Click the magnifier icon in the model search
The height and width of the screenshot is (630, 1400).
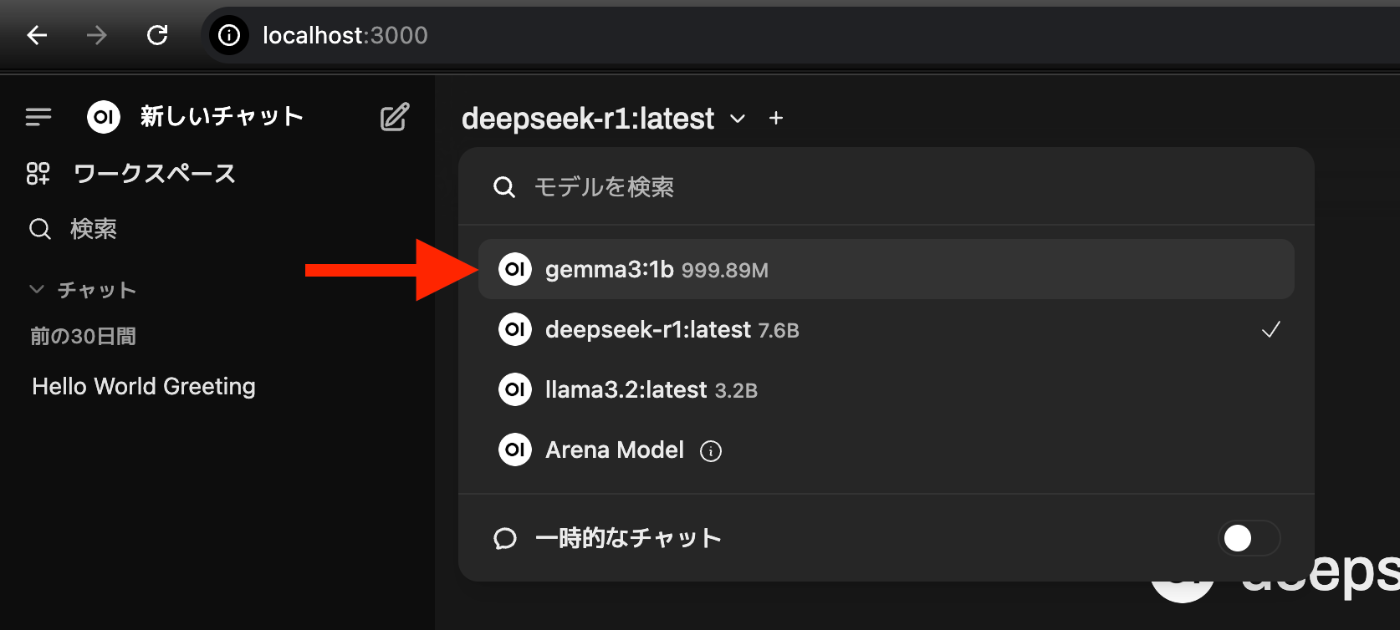(x=505, y=187)
